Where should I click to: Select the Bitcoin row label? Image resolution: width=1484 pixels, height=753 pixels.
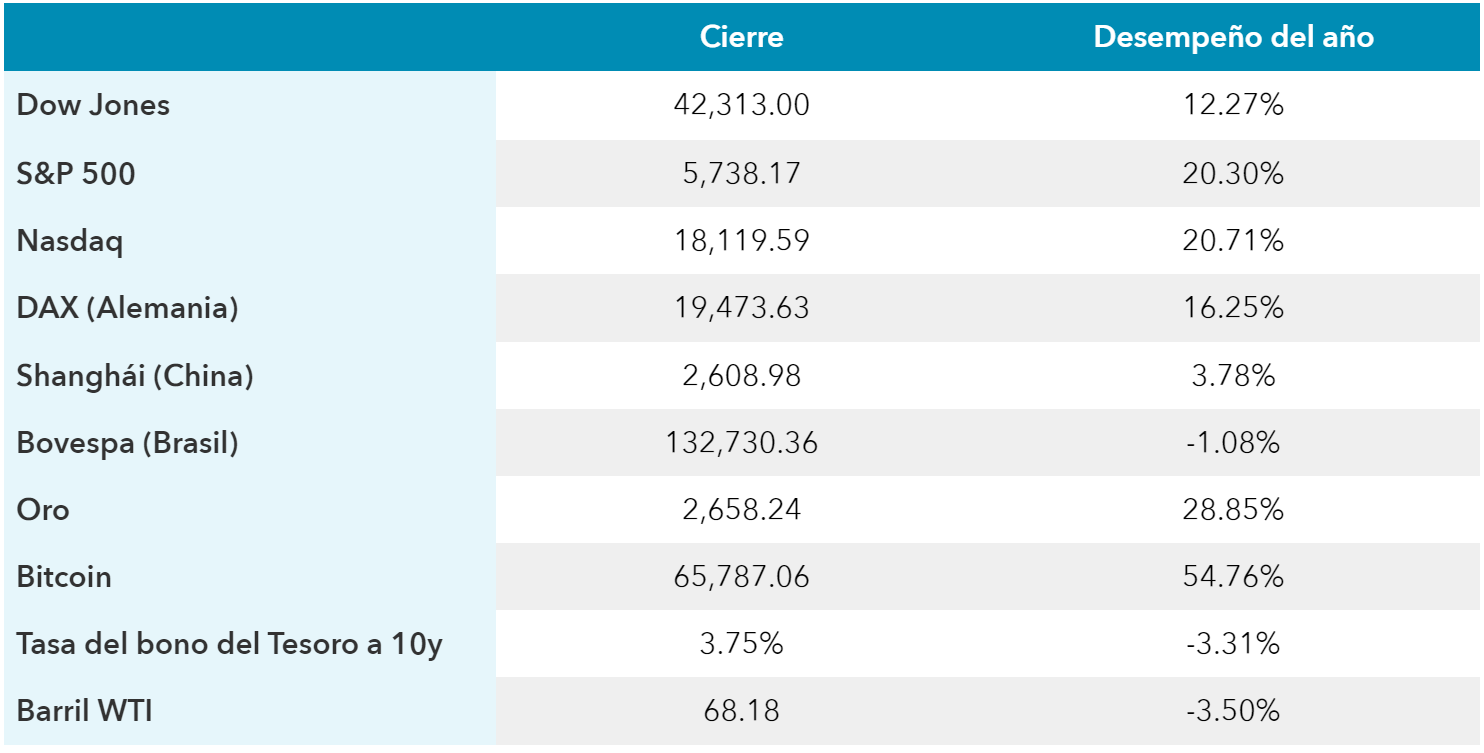(x=64, y=577)
